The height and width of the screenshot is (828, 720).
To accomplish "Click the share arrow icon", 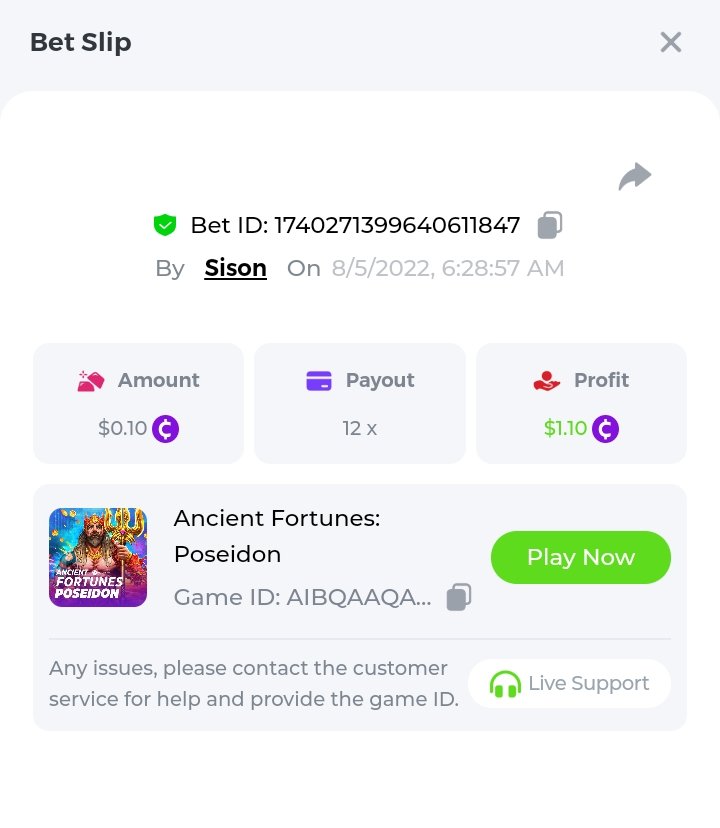I will [635, 177].
